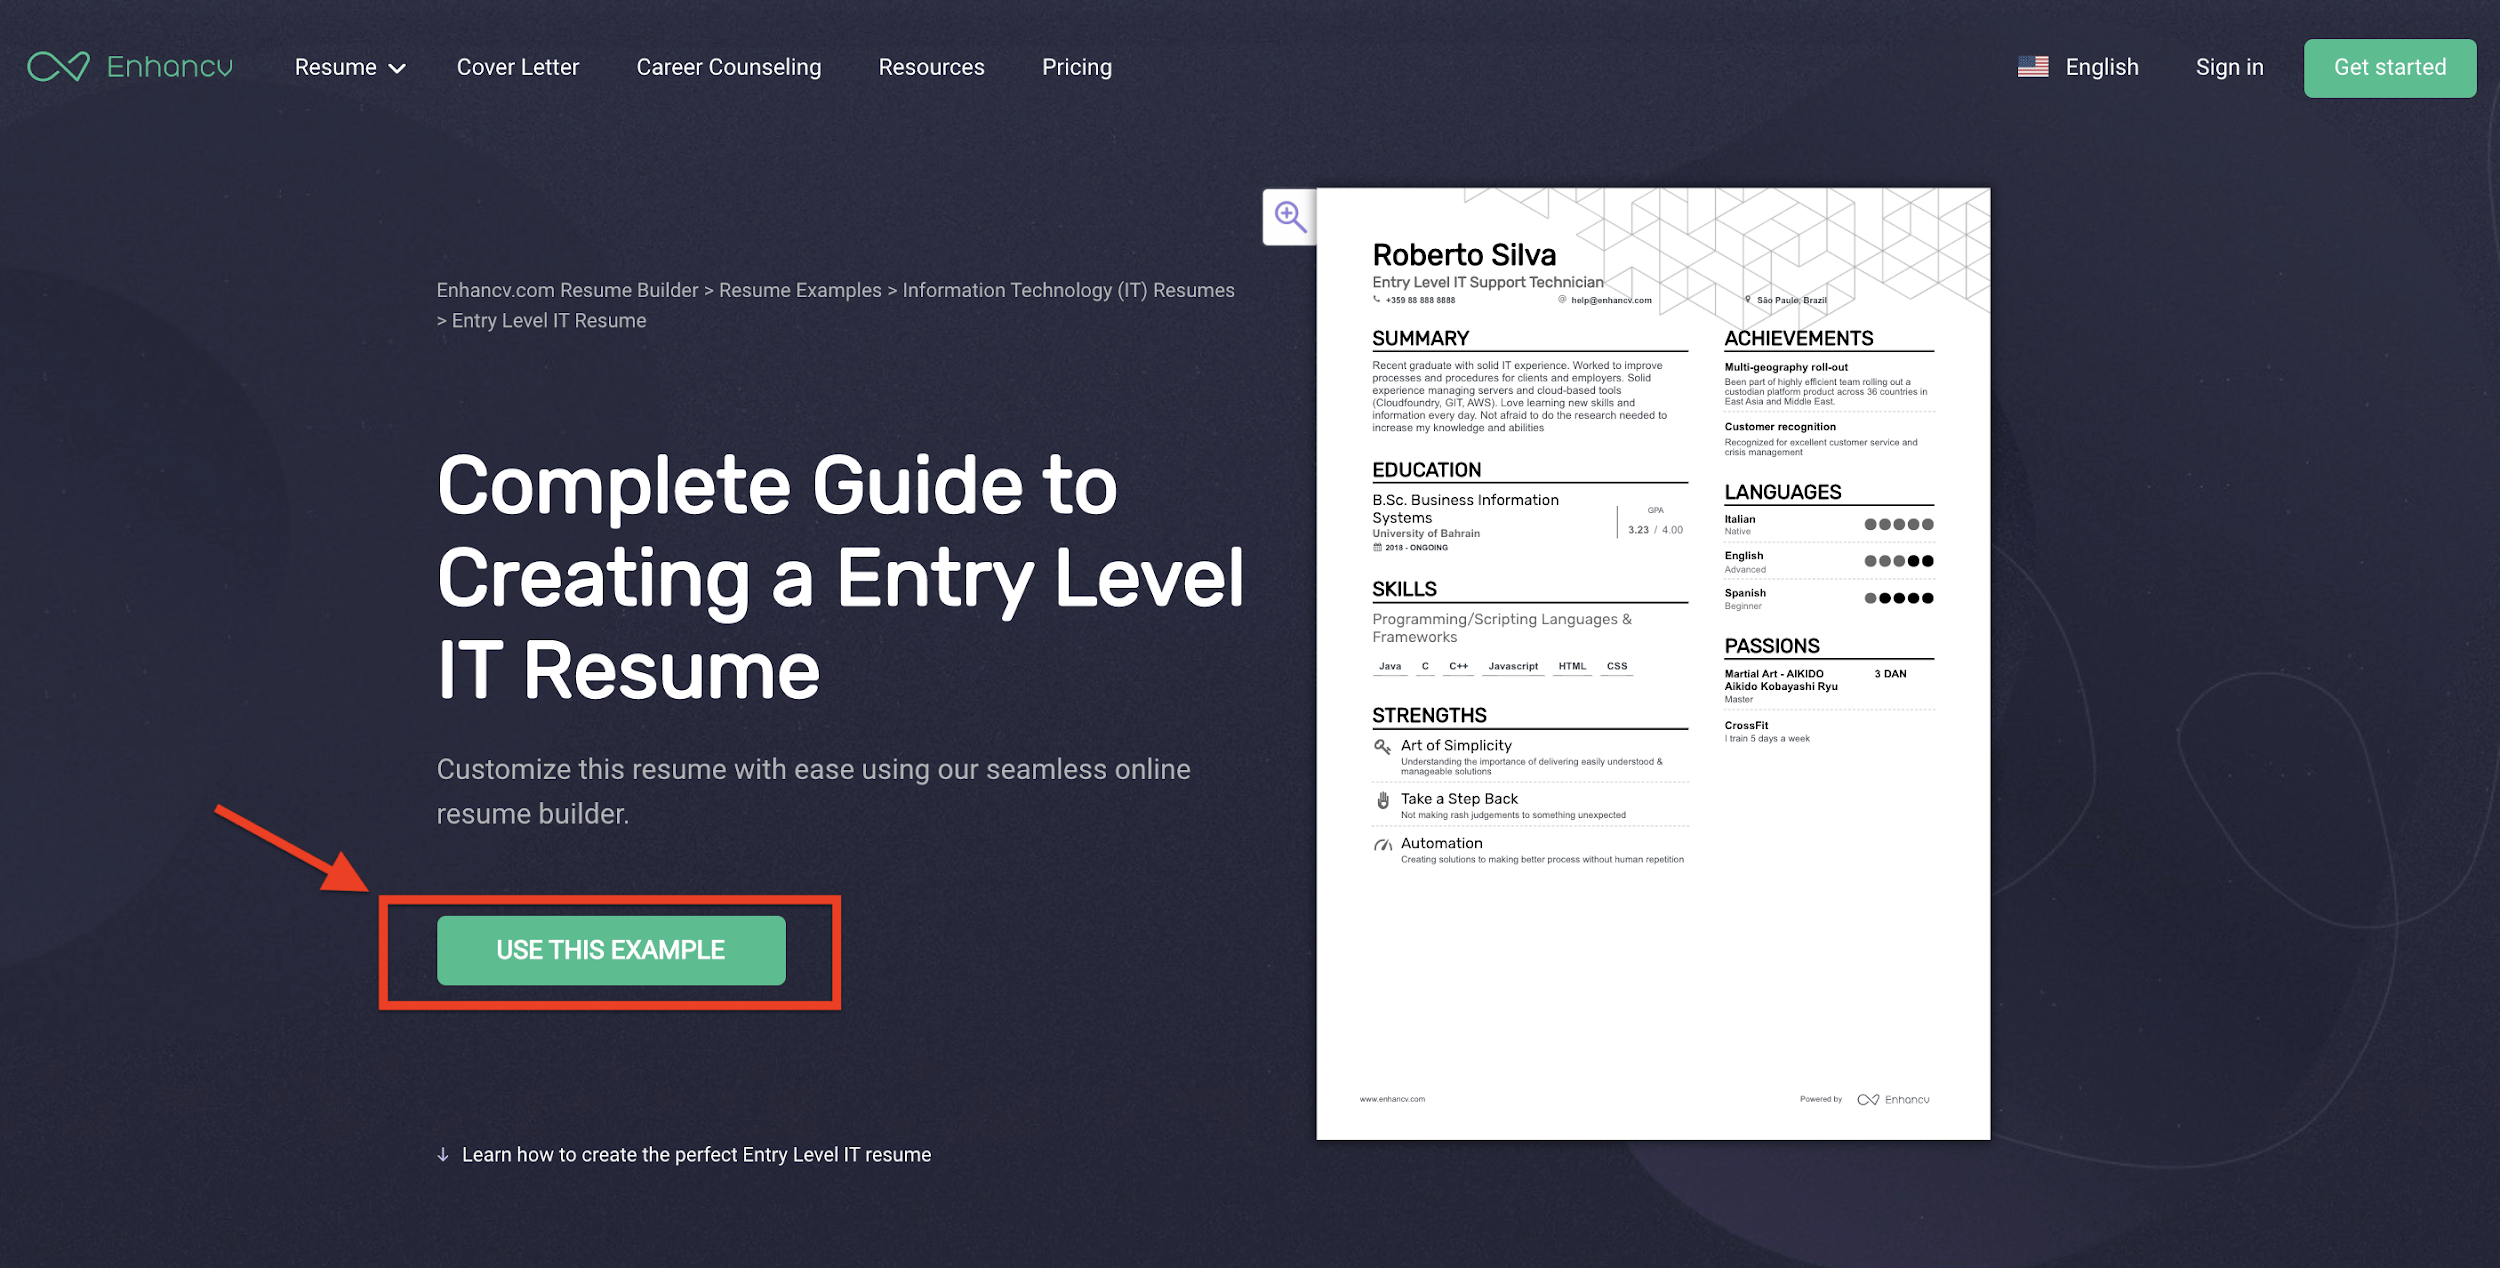The height and width of the screenshot is (1268, 2500).
Task: Click the Get started button
Action: (x=2390, y=66)
